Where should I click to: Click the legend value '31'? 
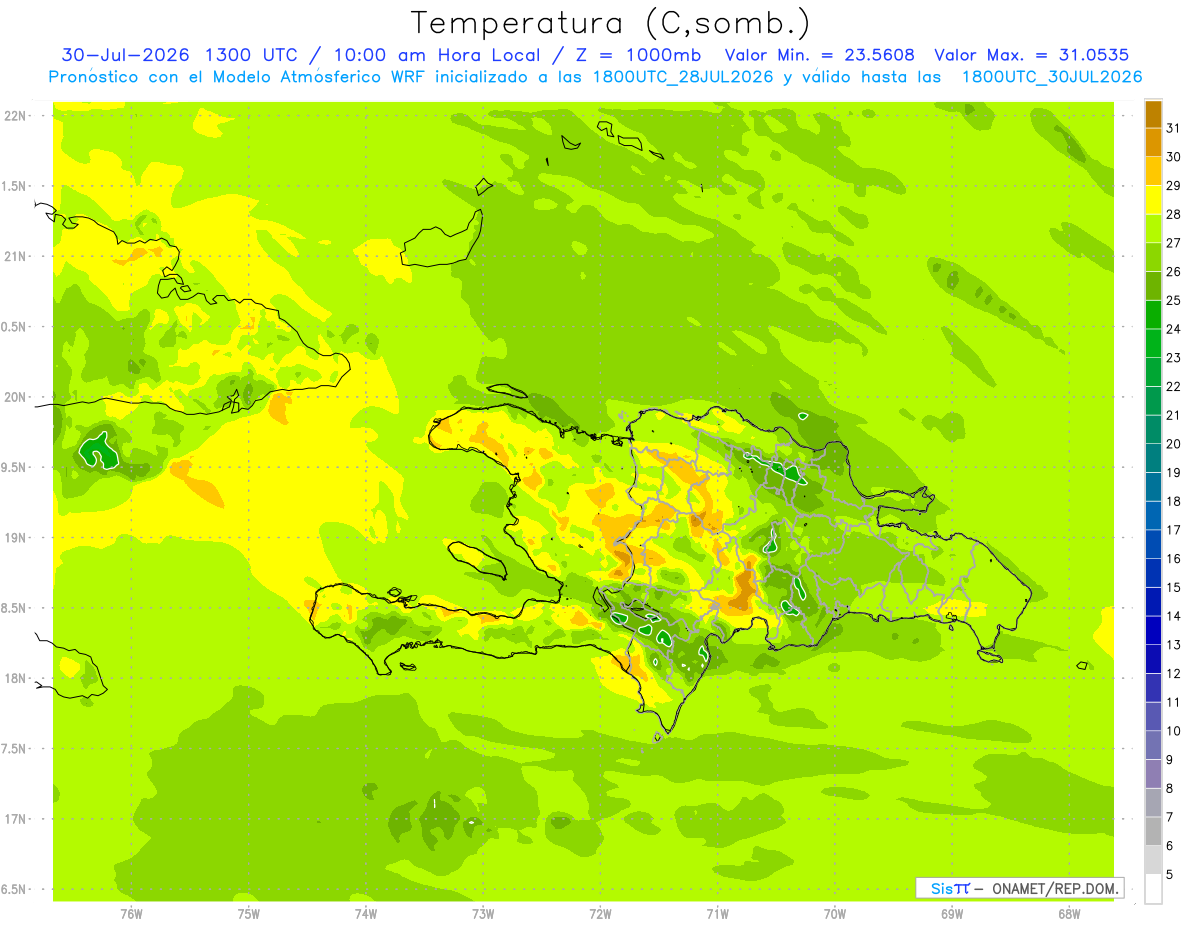click(1174, 128)
